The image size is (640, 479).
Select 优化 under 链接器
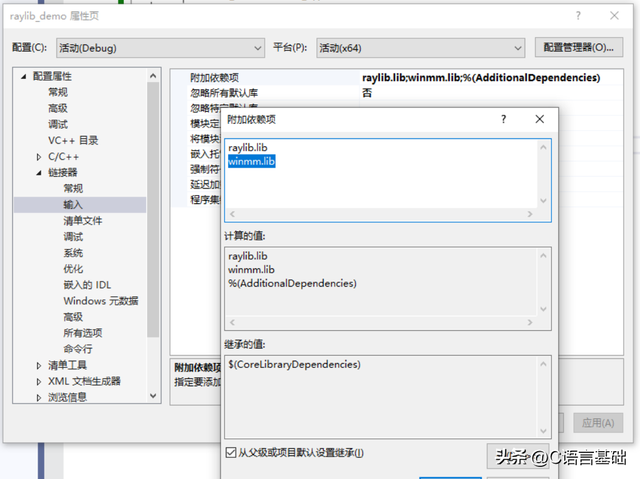(73, 269)
